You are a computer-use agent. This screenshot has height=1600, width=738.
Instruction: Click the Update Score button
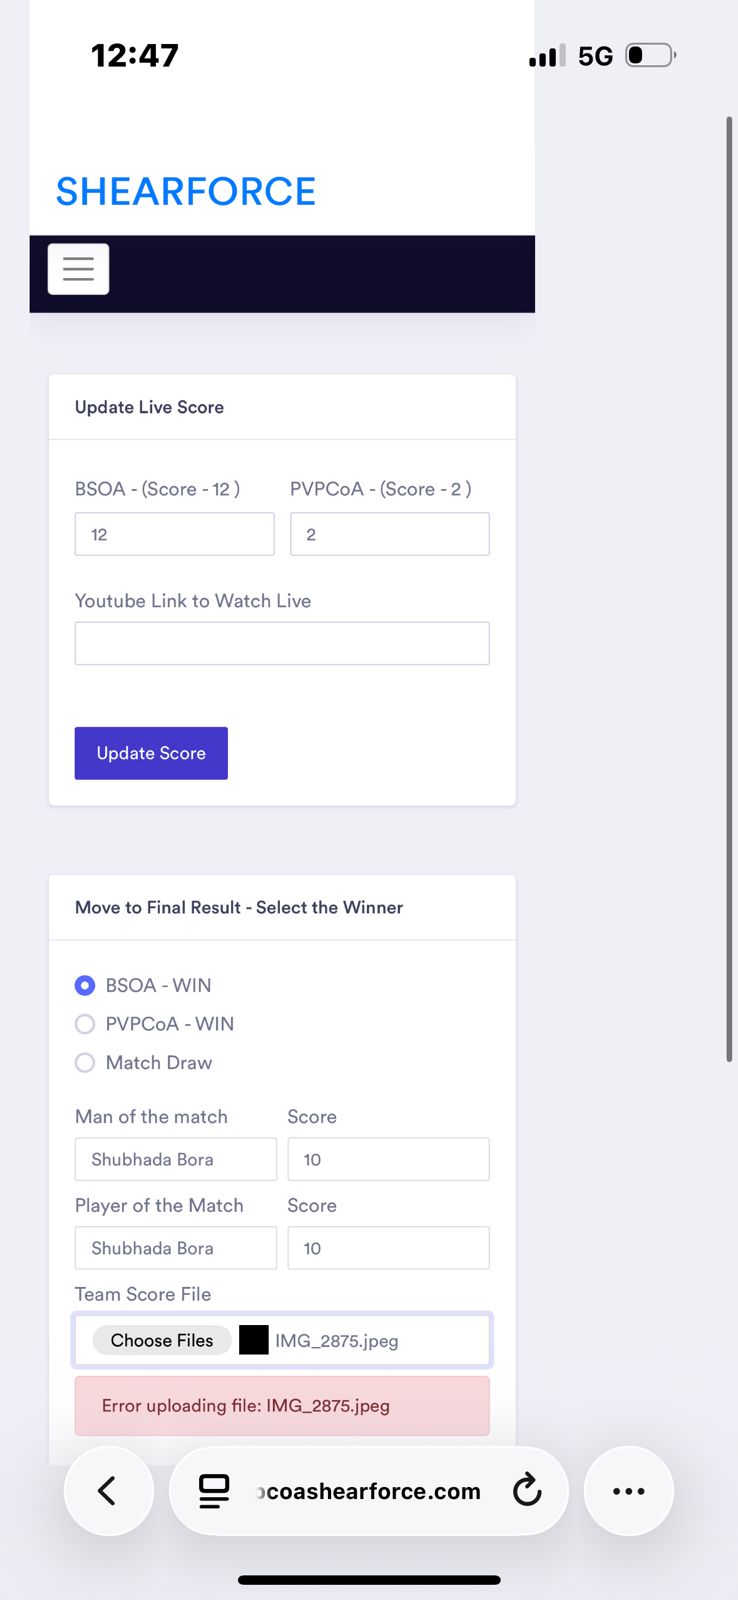pos(151,753)
